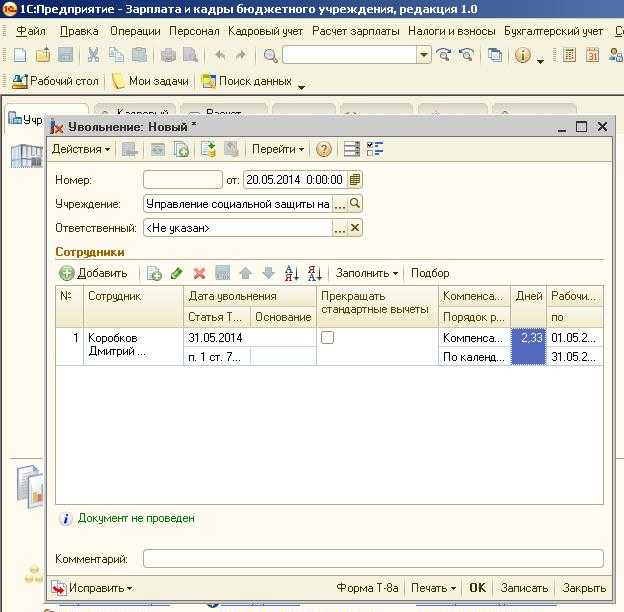624x612 pixels.
Task: Undo arrow in main toolbar
Action: coord(220,55)
